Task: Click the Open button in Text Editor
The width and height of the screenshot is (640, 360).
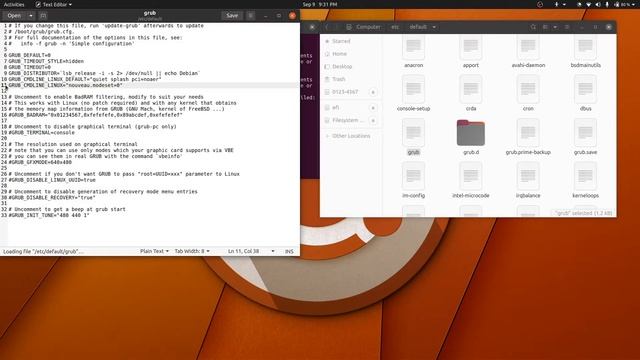Action: pos(14,16)
